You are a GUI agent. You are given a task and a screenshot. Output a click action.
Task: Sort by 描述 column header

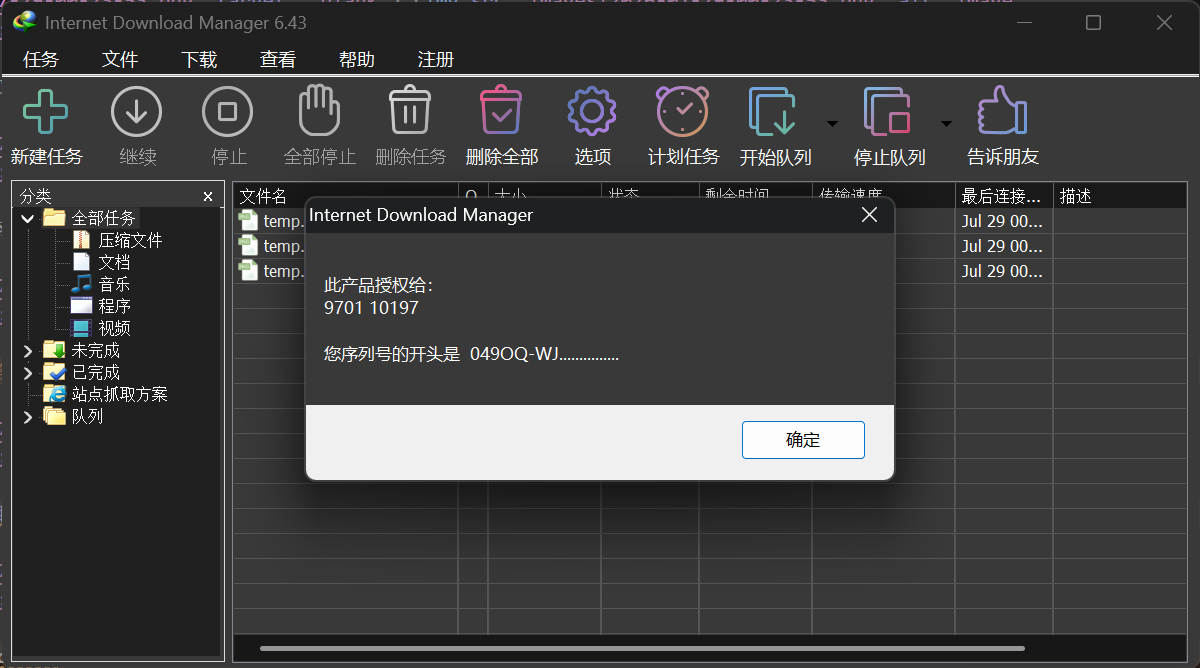[x=1121, y=196]
